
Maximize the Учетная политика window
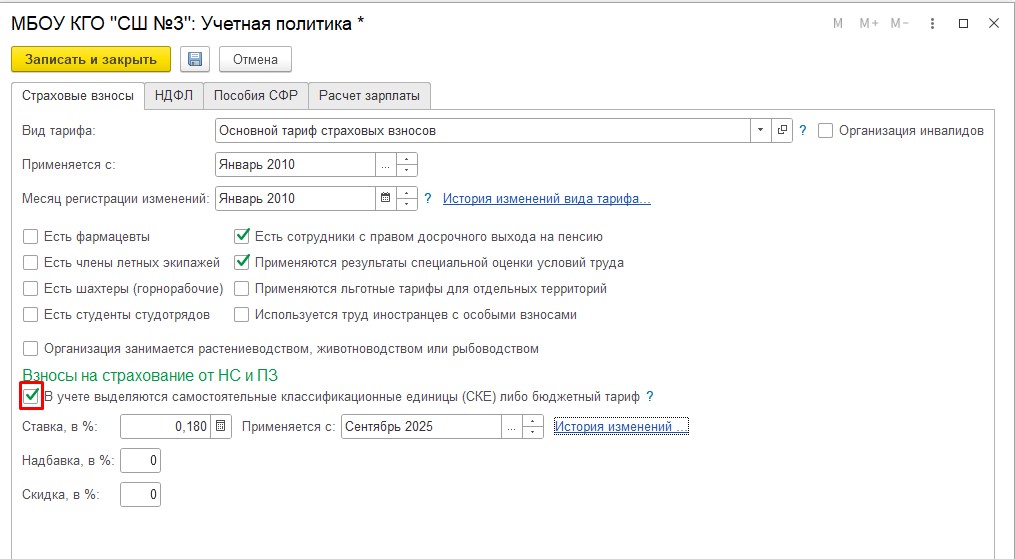coord(963,23)
